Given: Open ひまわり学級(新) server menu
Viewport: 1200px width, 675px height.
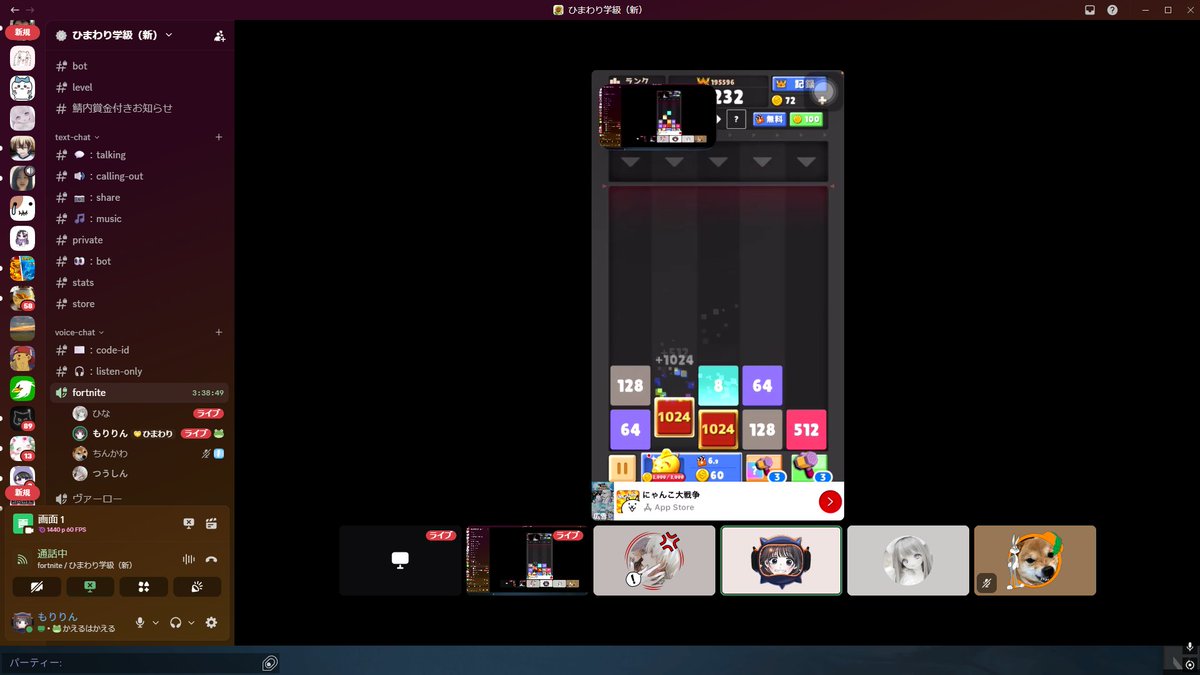Looking at the screenshot, I should click(x=114, y=35).
